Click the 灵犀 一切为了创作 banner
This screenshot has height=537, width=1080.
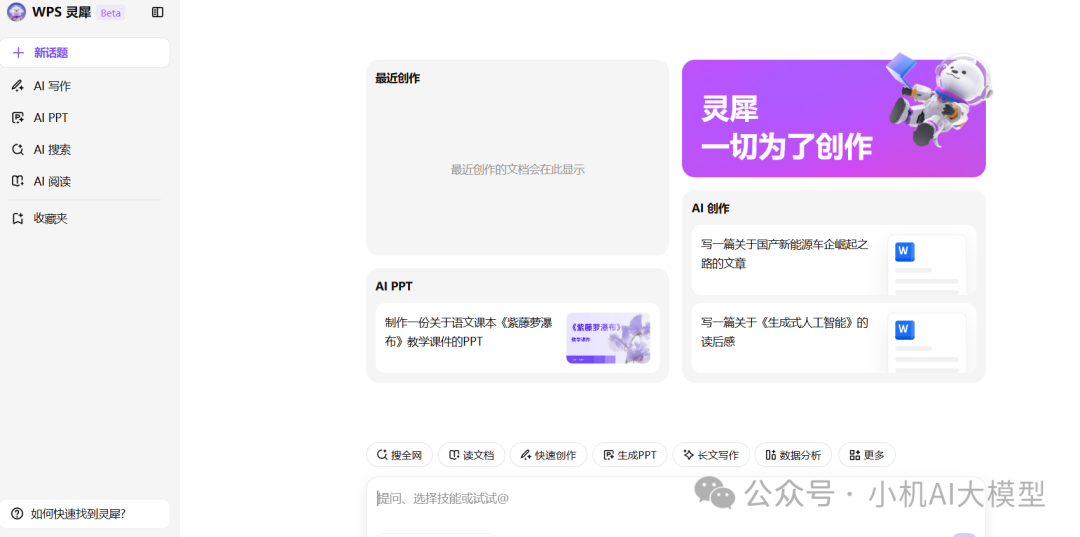coord(833,118)
